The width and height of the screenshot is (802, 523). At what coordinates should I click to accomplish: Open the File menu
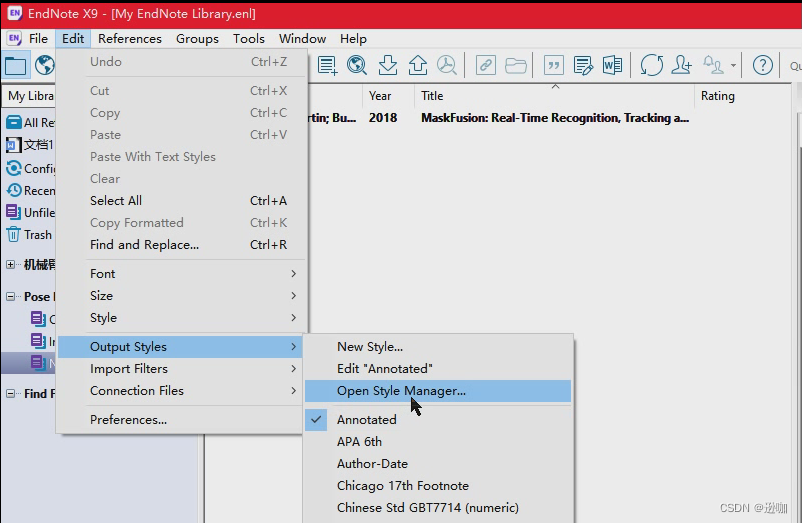coord(38,38)
